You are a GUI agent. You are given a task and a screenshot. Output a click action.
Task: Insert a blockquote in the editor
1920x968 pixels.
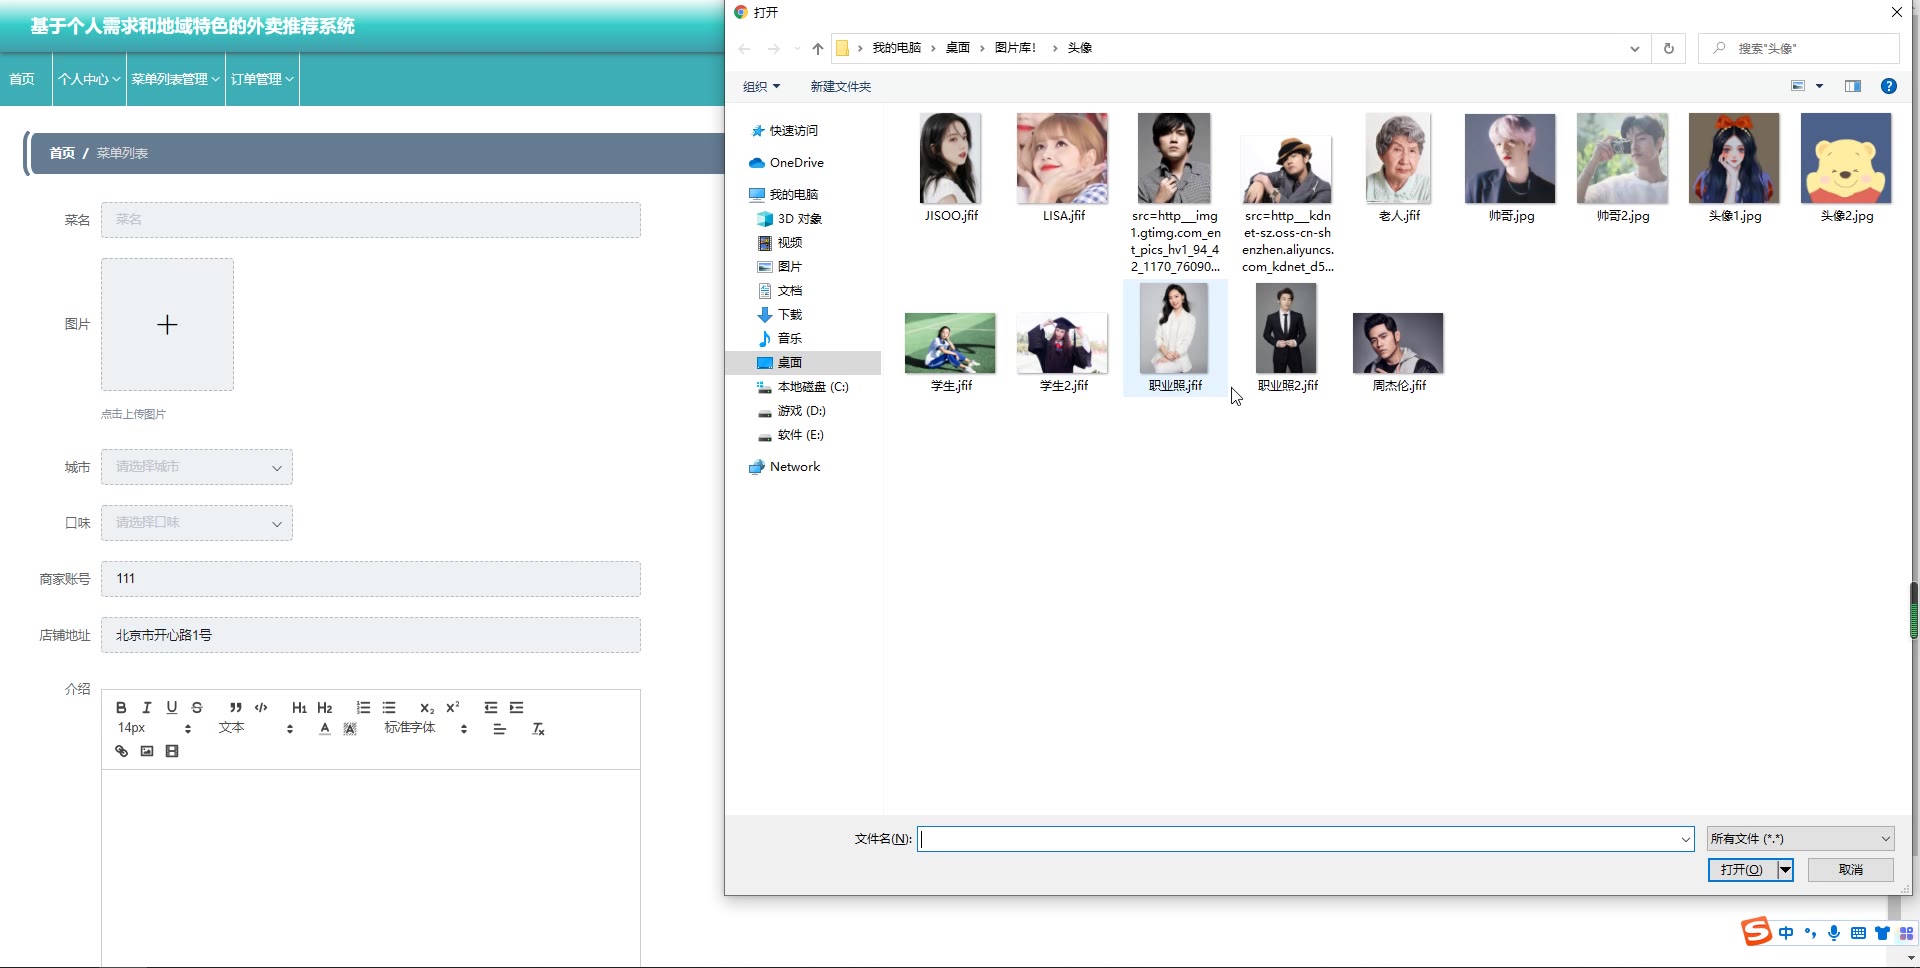point(236,707)
